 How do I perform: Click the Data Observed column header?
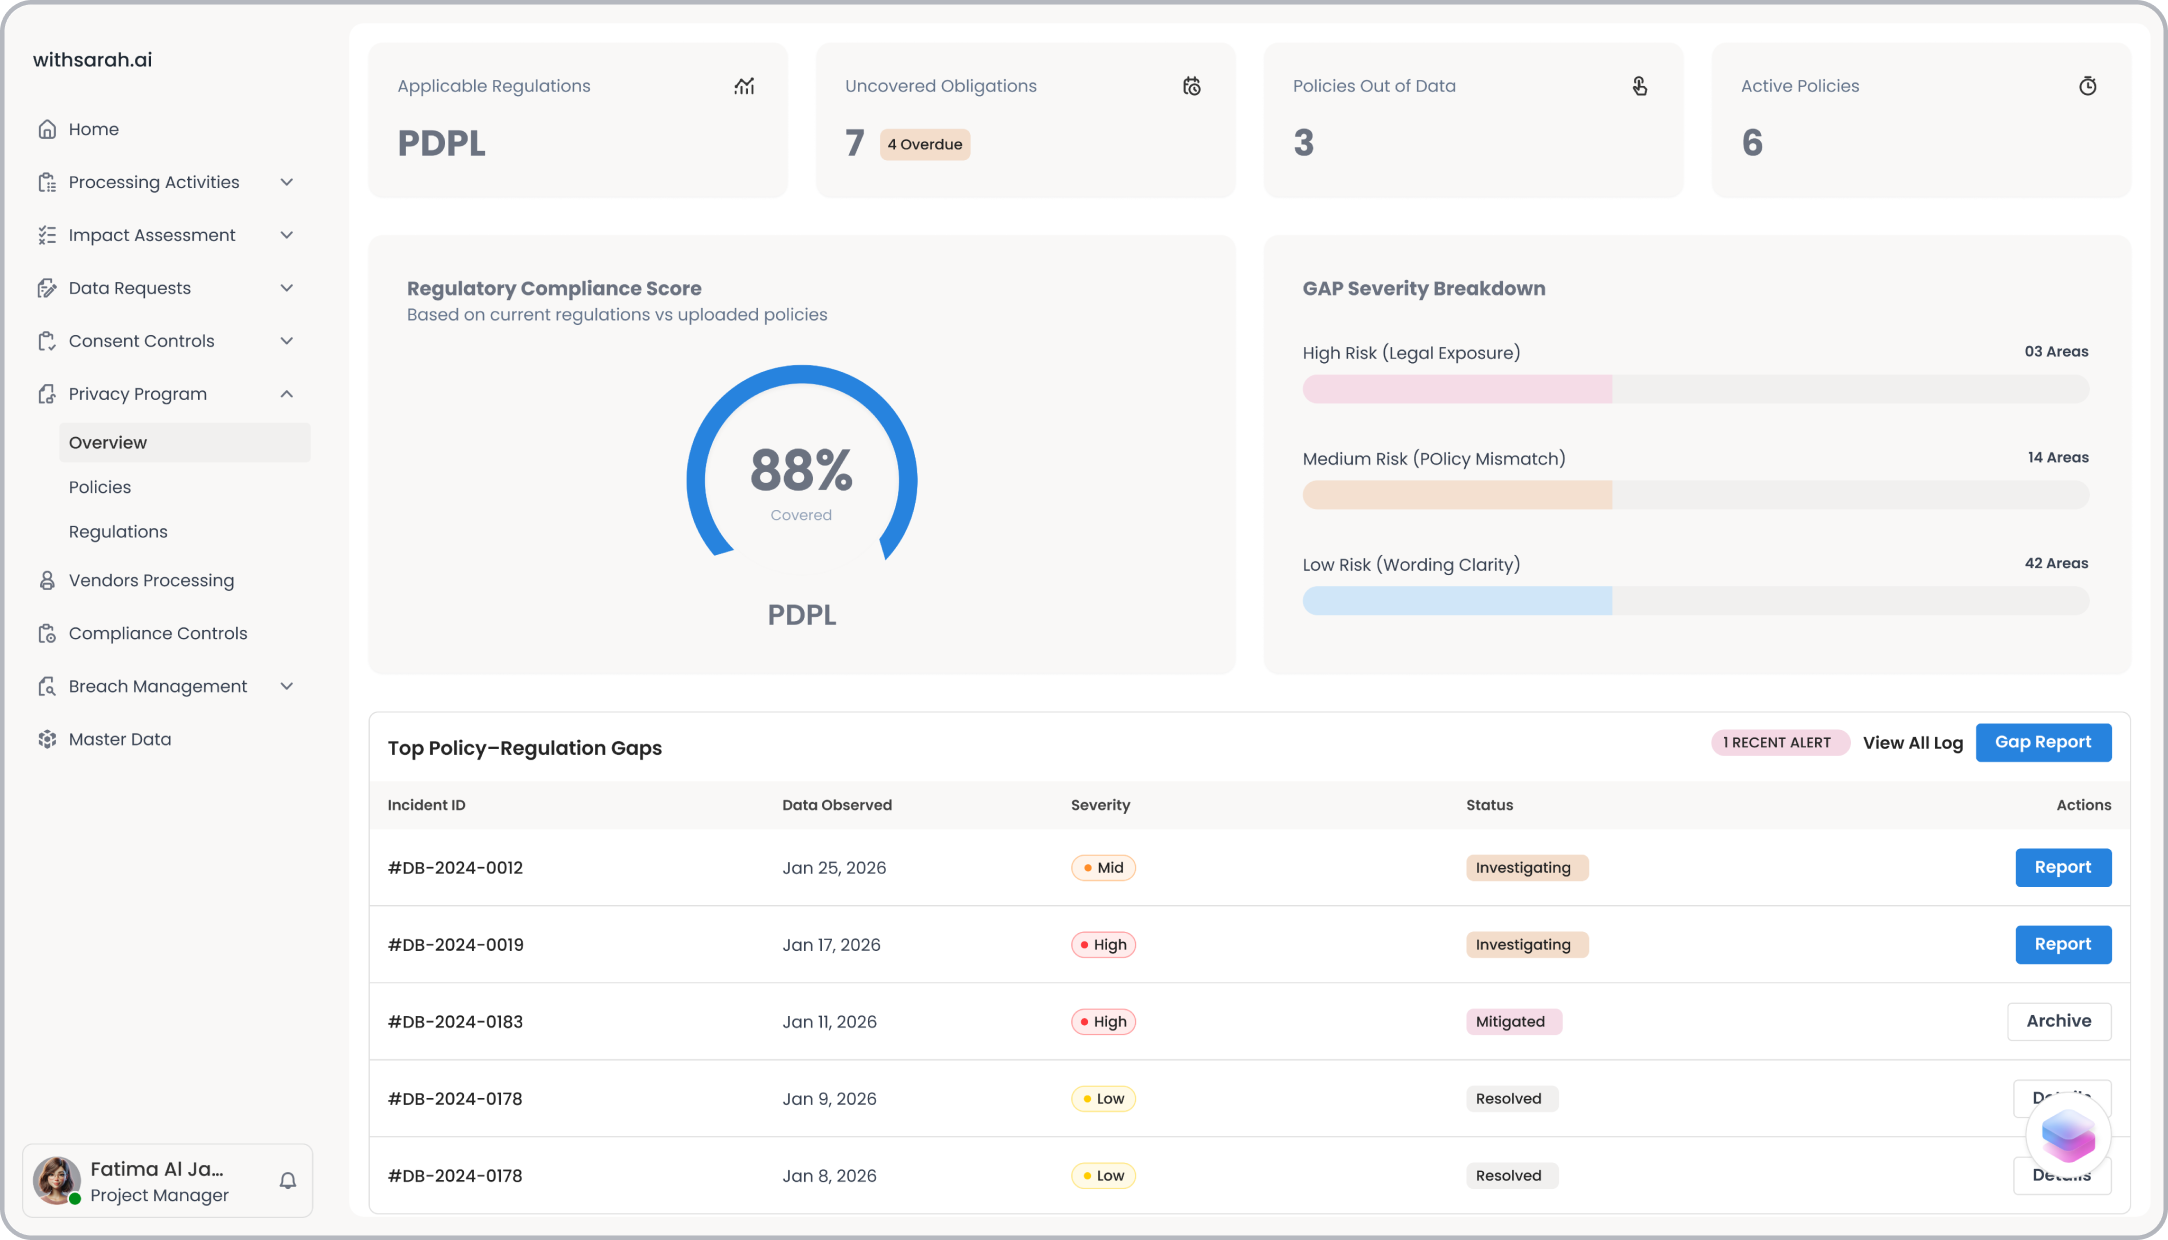pyautogui.click(x=837, y=805)
